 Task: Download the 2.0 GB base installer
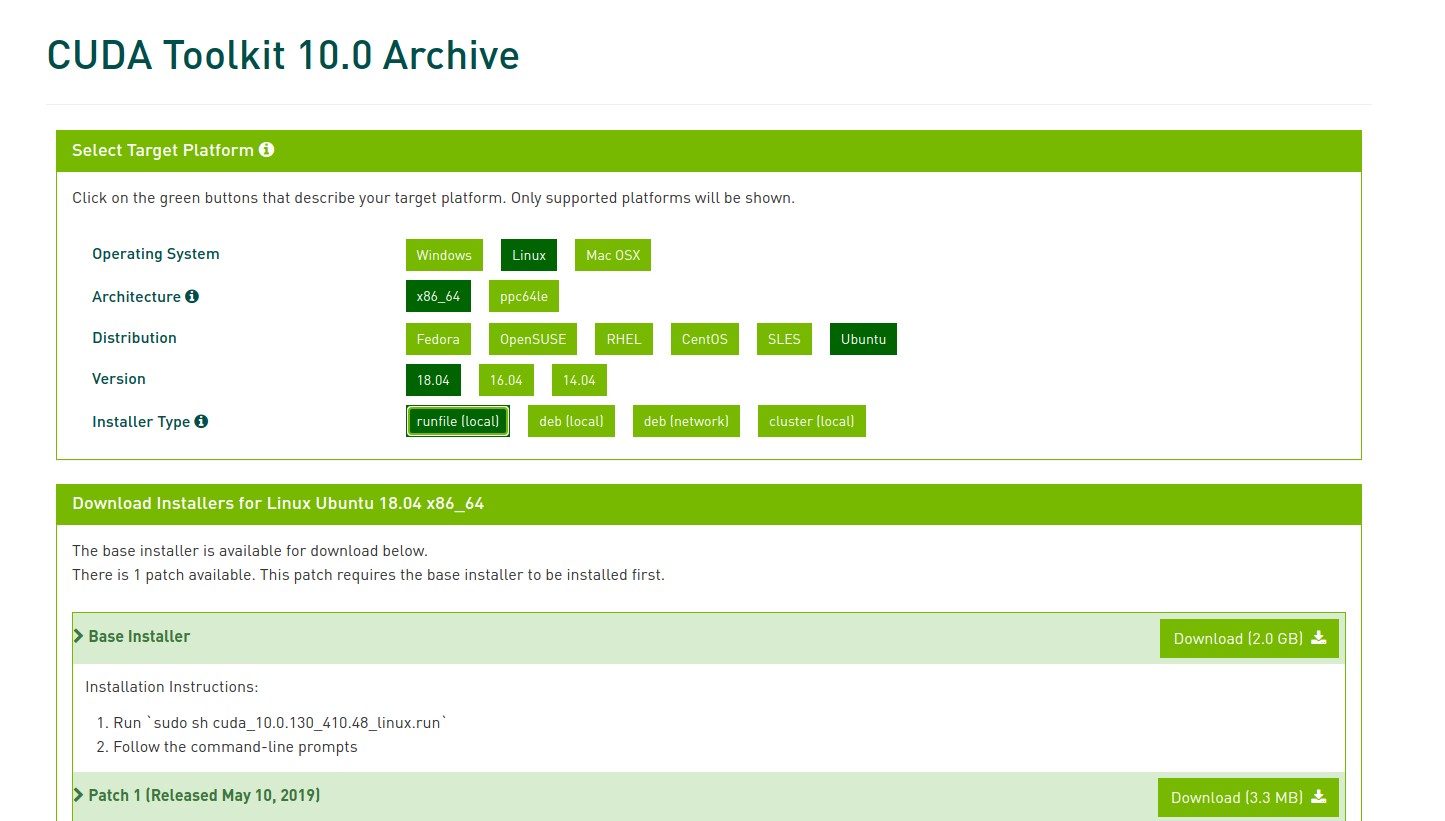click(x=1249, y=638)
